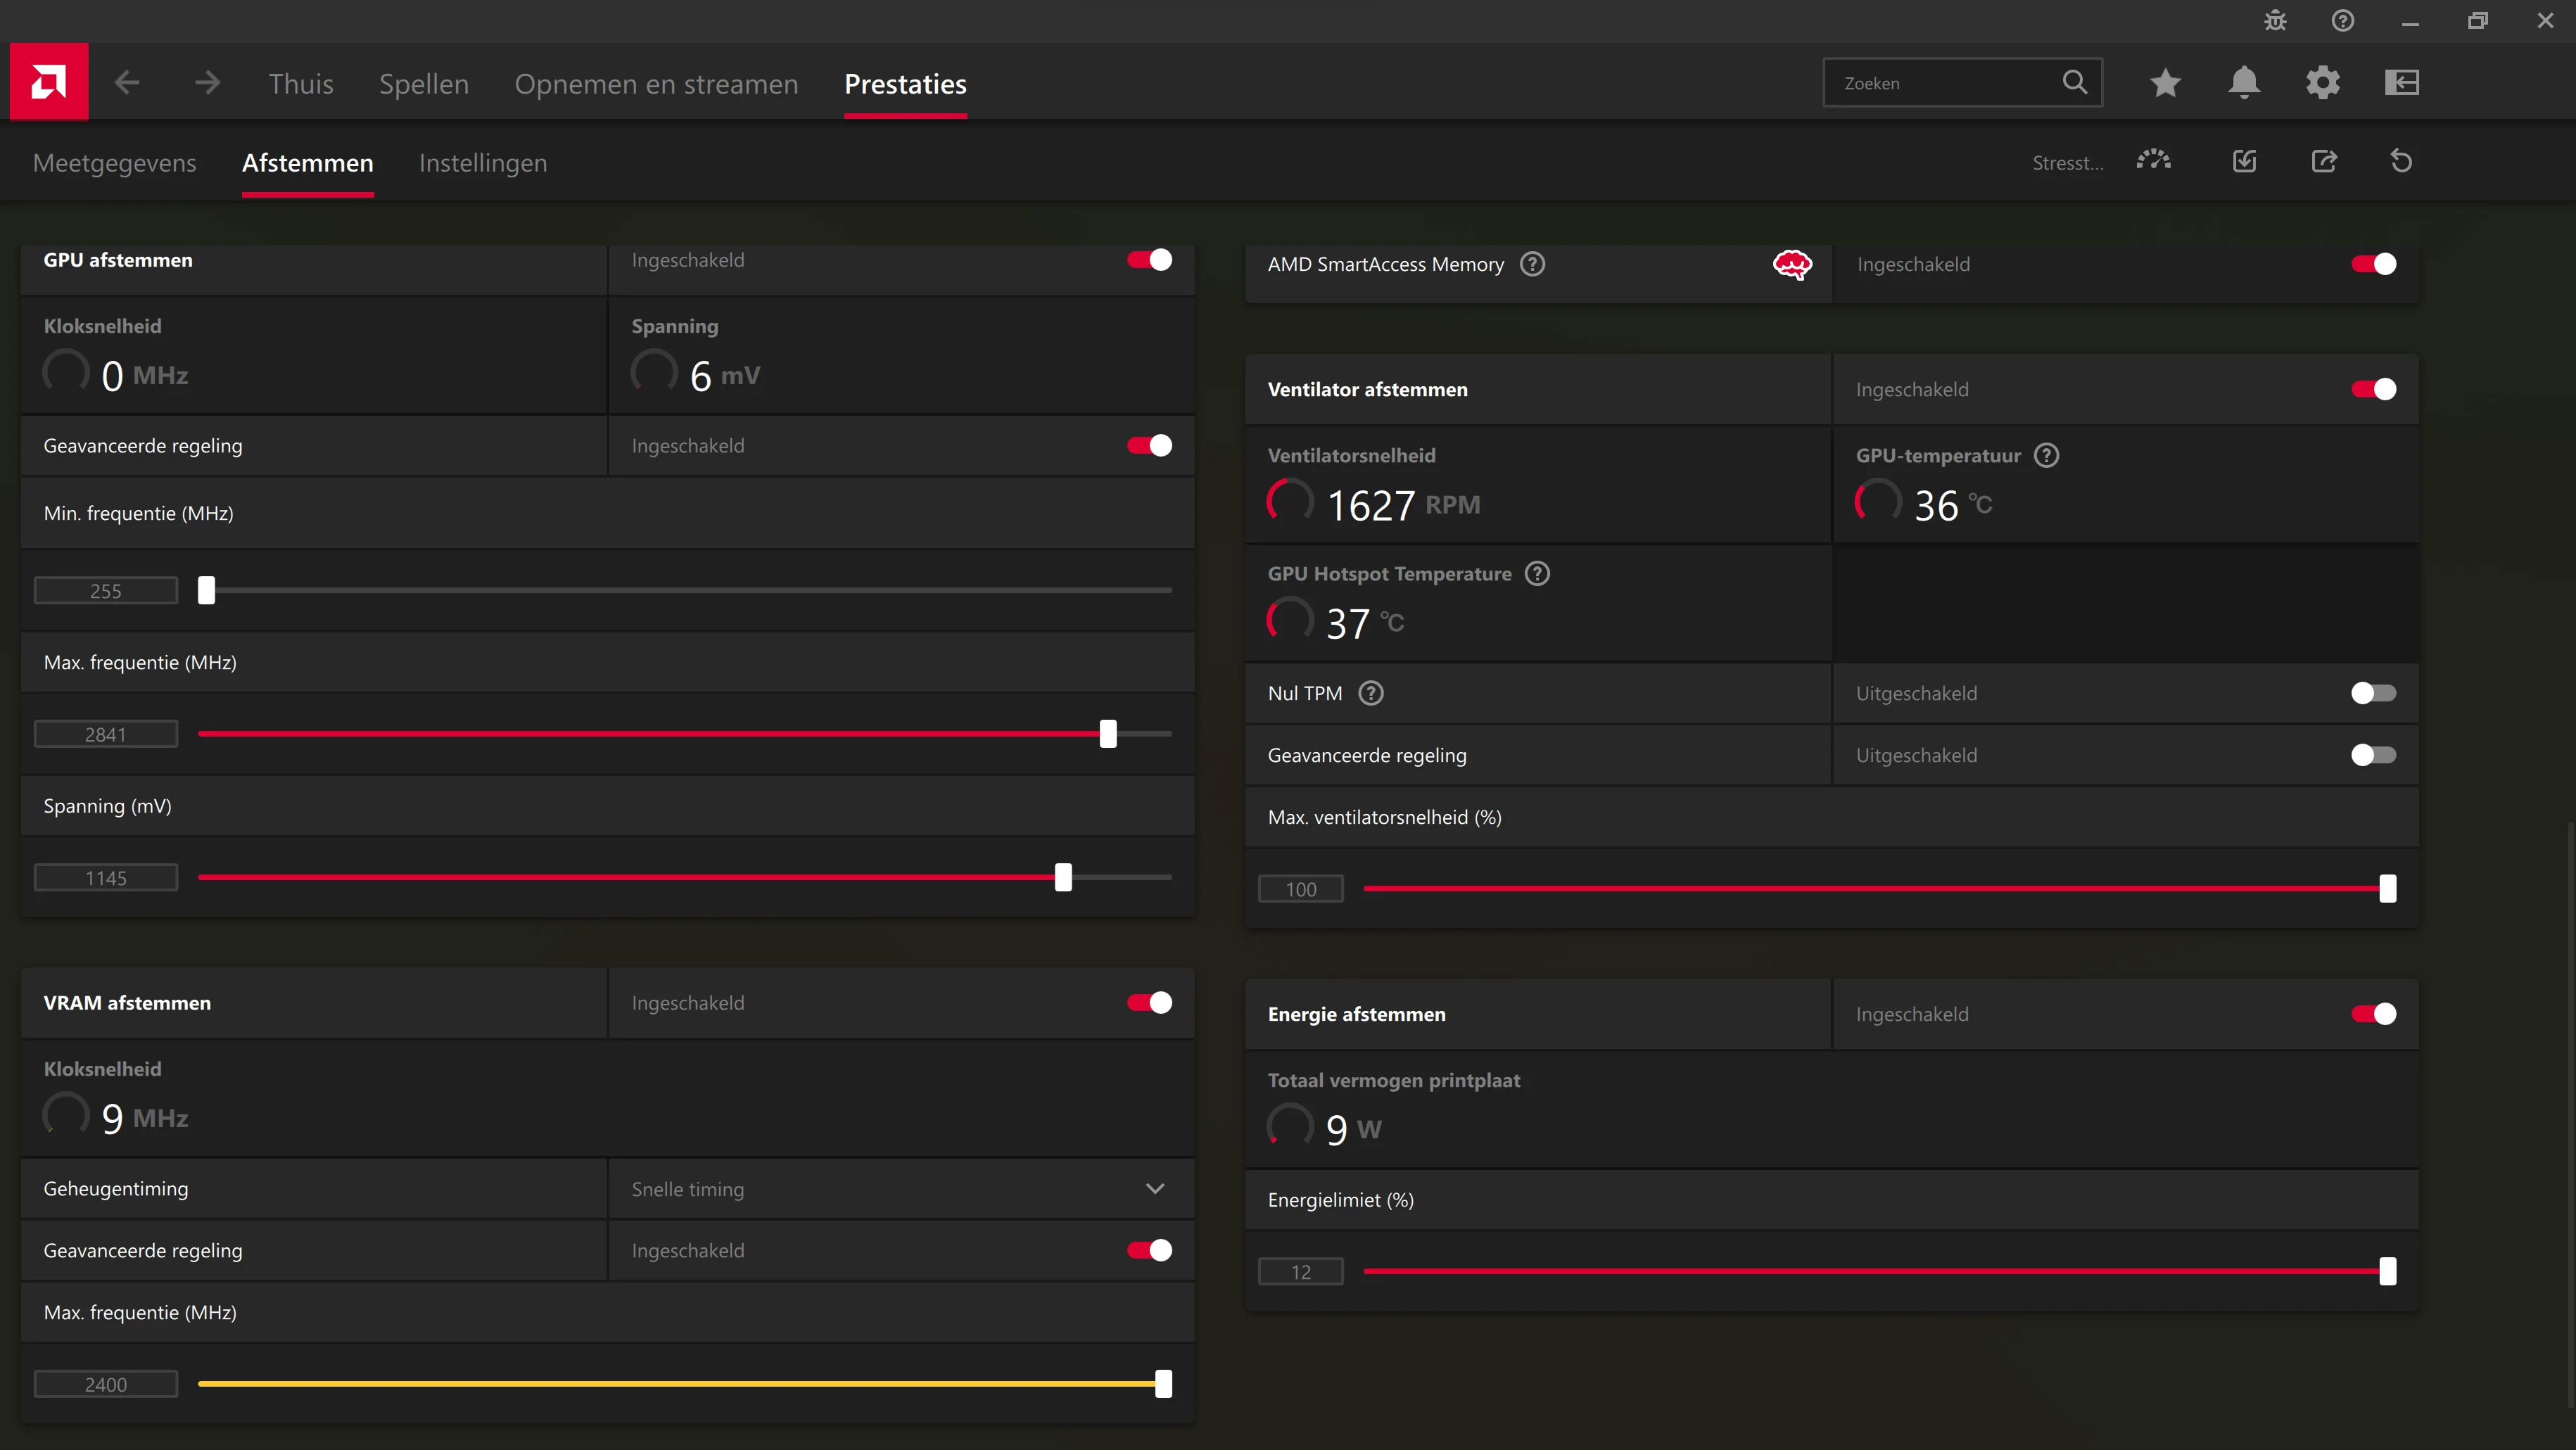Click the Stresst... label button

pyautogui.click(x=2067, y=163)
